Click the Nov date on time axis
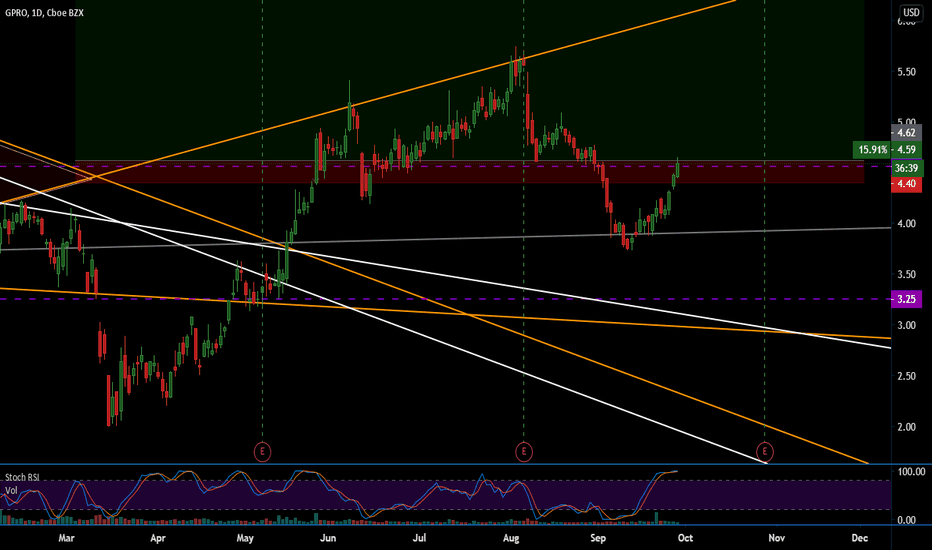932x550 pixels. point(776,538)
